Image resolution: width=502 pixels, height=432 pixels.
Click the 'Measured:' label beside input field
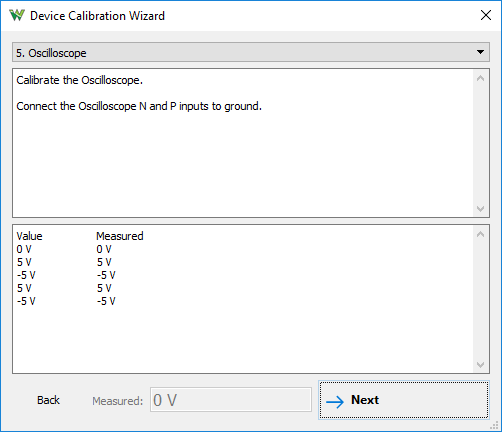point(117,401)
